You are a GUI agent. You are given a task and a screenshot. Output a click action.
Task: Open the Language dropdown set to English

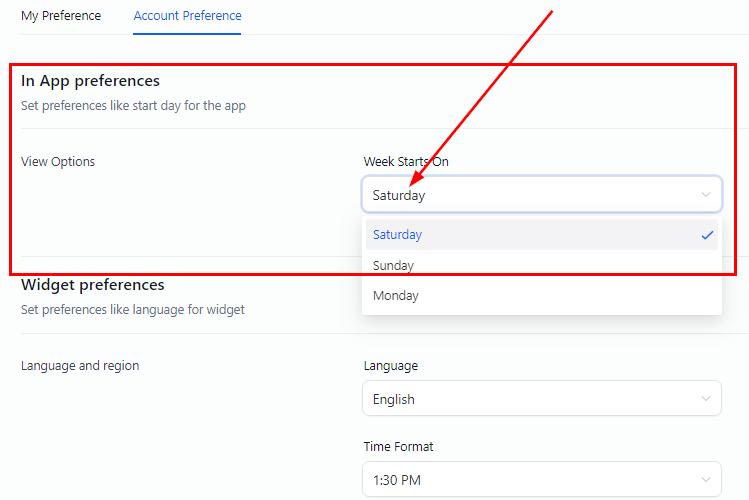530,399
